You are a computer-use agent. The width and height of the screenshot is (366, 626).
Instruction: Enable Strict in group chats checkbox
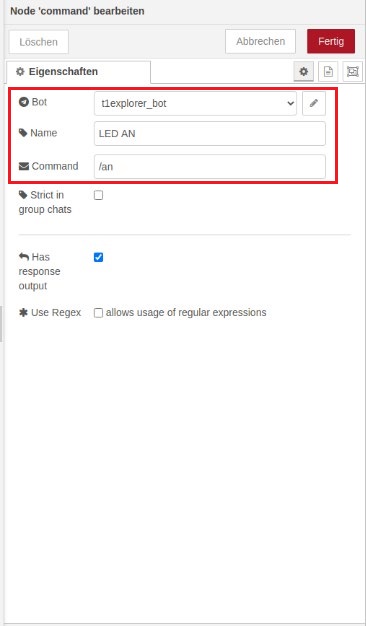click(98, 195)
